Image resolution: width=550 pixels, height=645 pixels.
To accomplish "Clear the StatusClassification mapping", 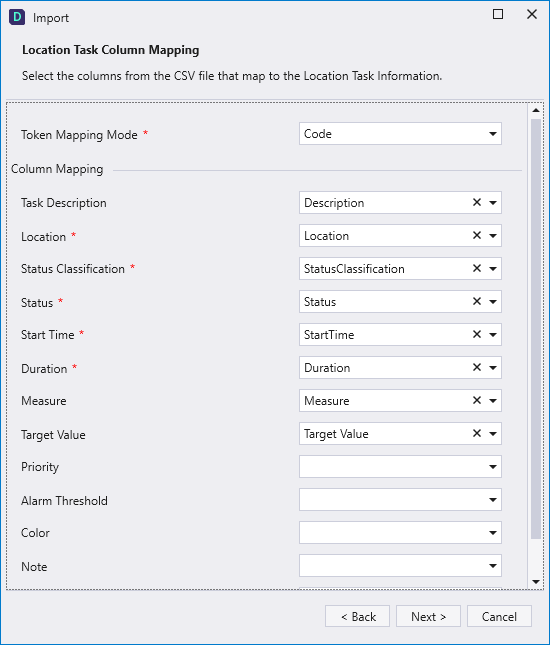I will 477,268.
